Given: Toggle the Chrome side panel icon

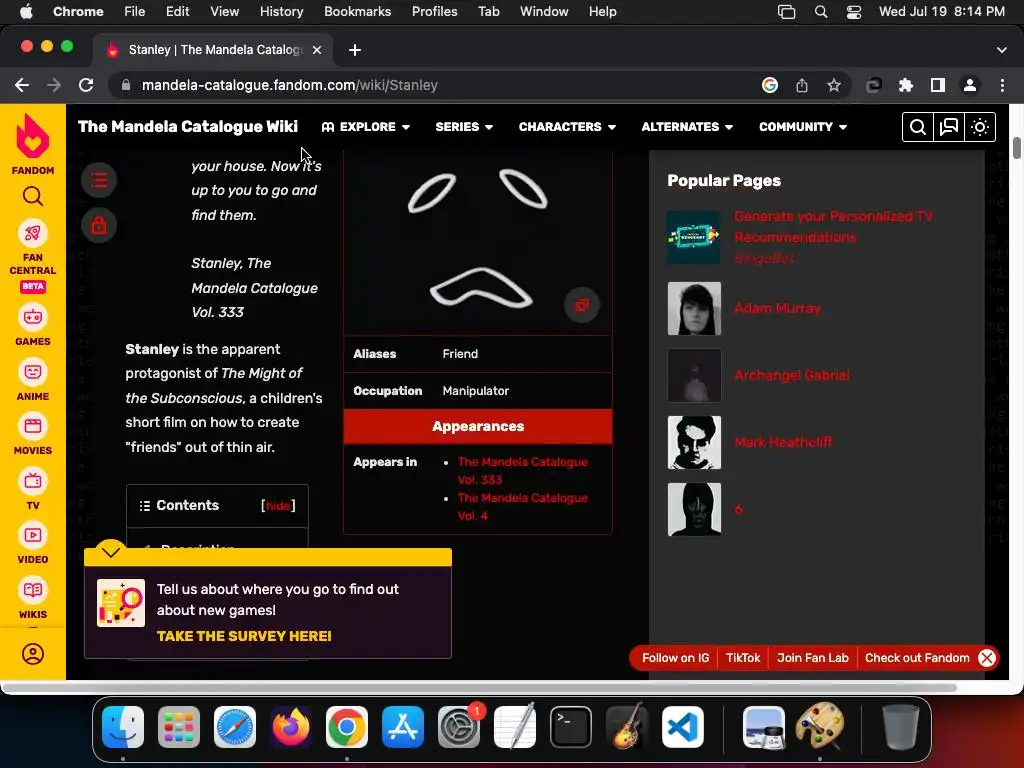Looking at the screenshot, I should pyautogui.click(x=937, y=85).
